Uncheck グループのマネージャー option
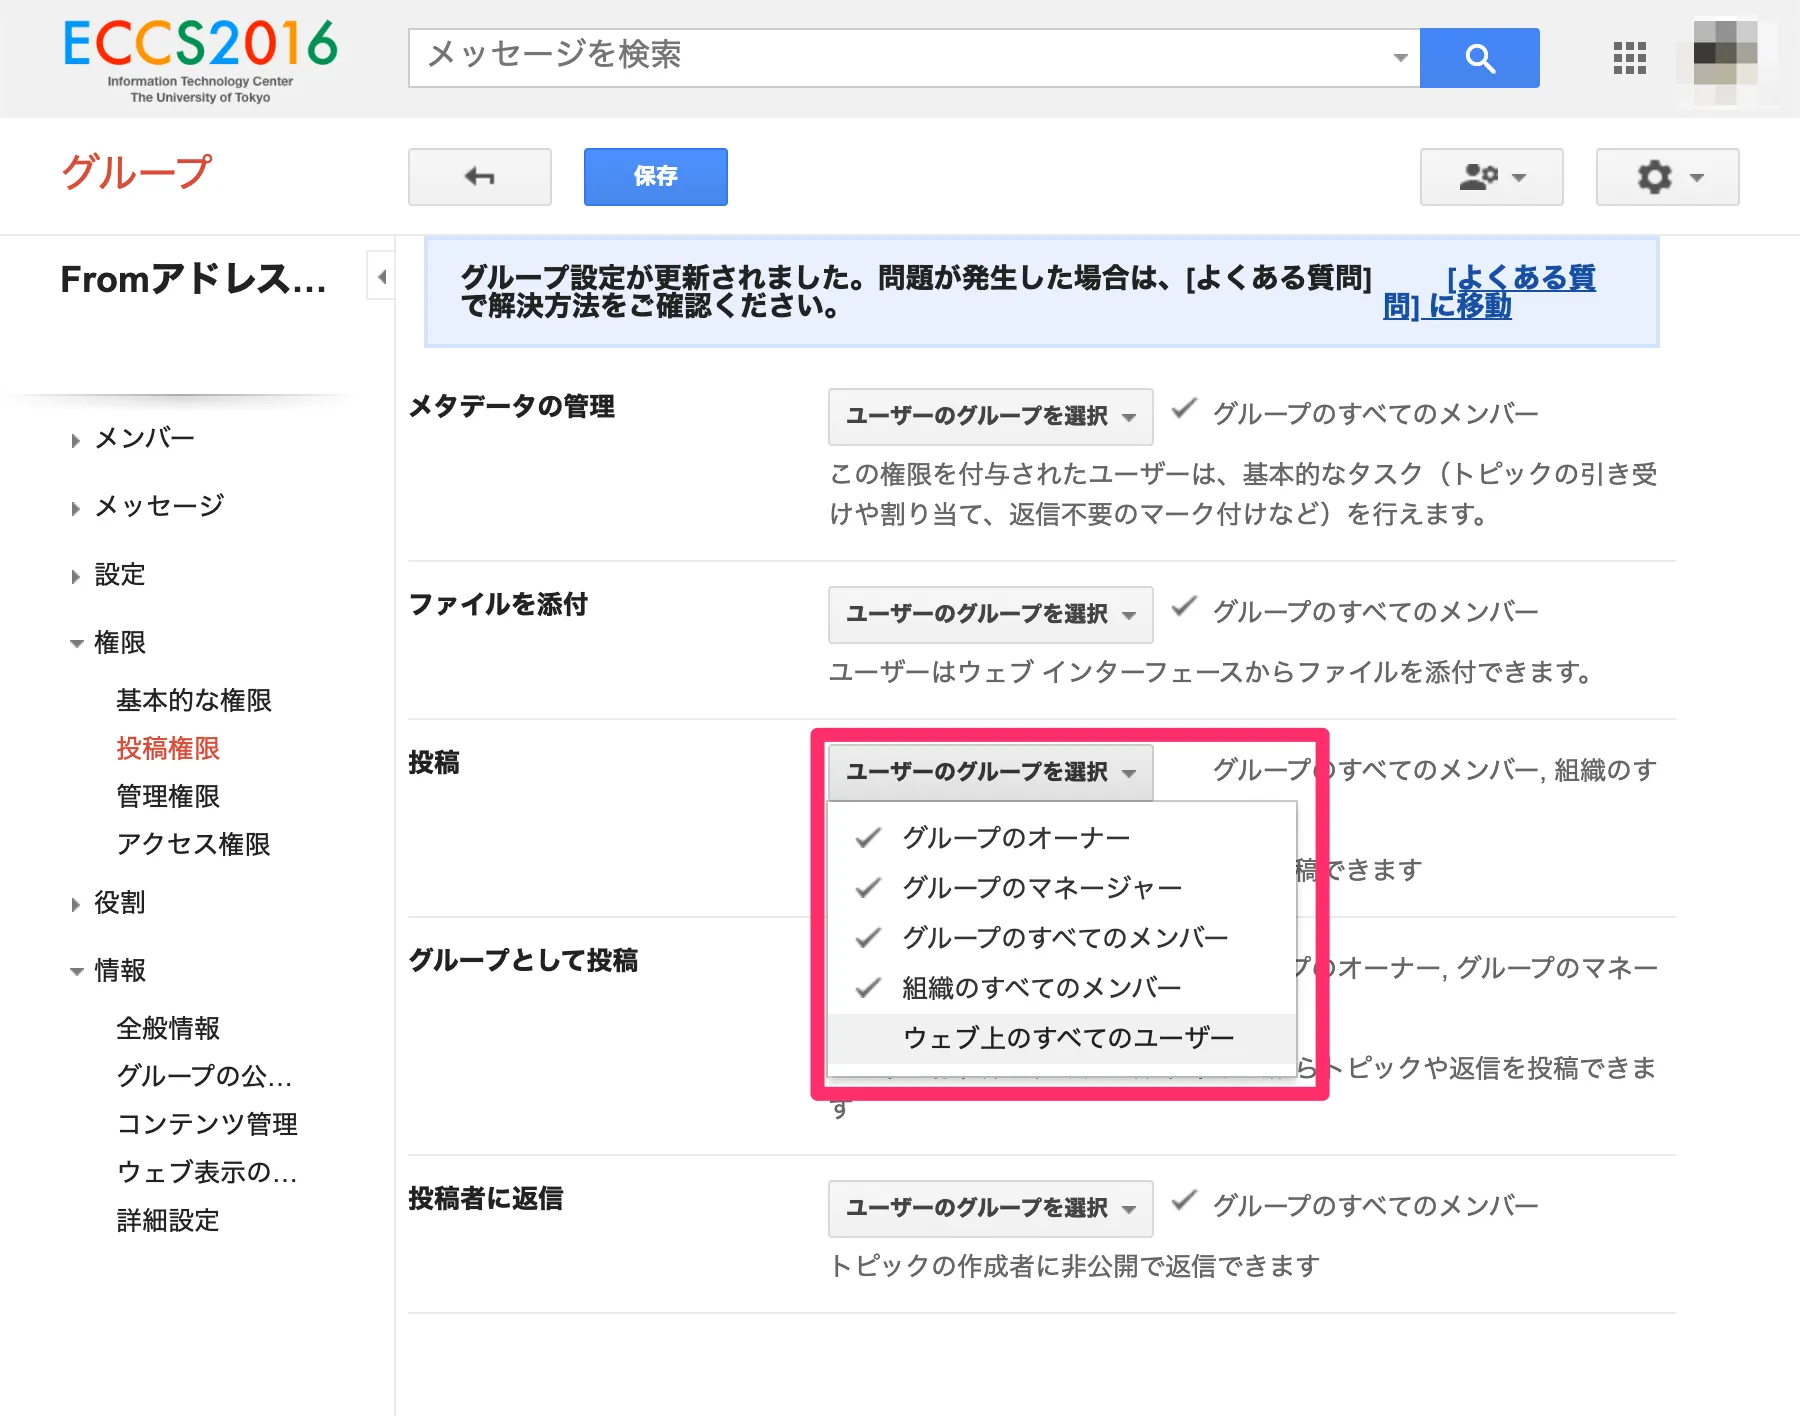The image size is (1800, 1416). coord(1041,887)
